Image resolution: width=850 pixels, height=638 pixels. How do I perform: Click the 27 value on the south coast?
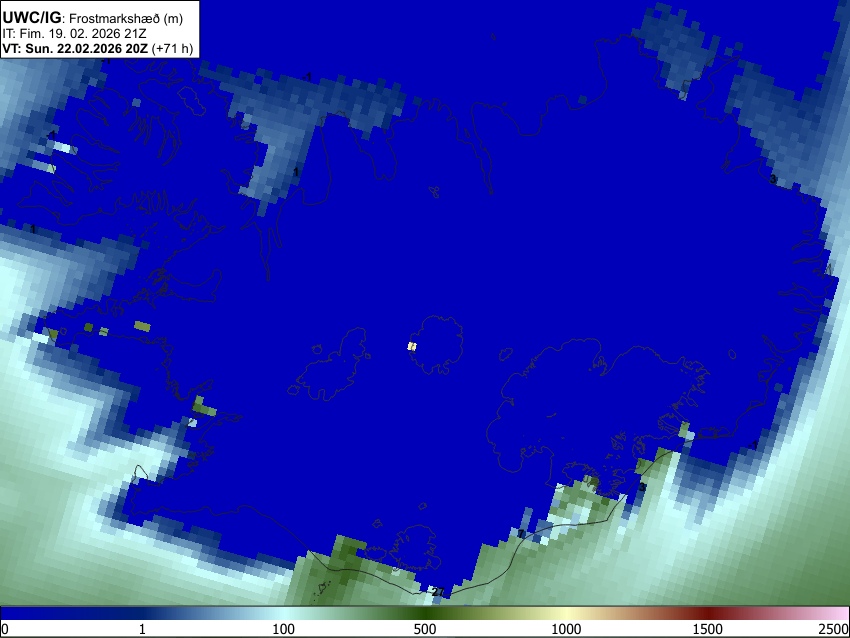click(438, 592)
